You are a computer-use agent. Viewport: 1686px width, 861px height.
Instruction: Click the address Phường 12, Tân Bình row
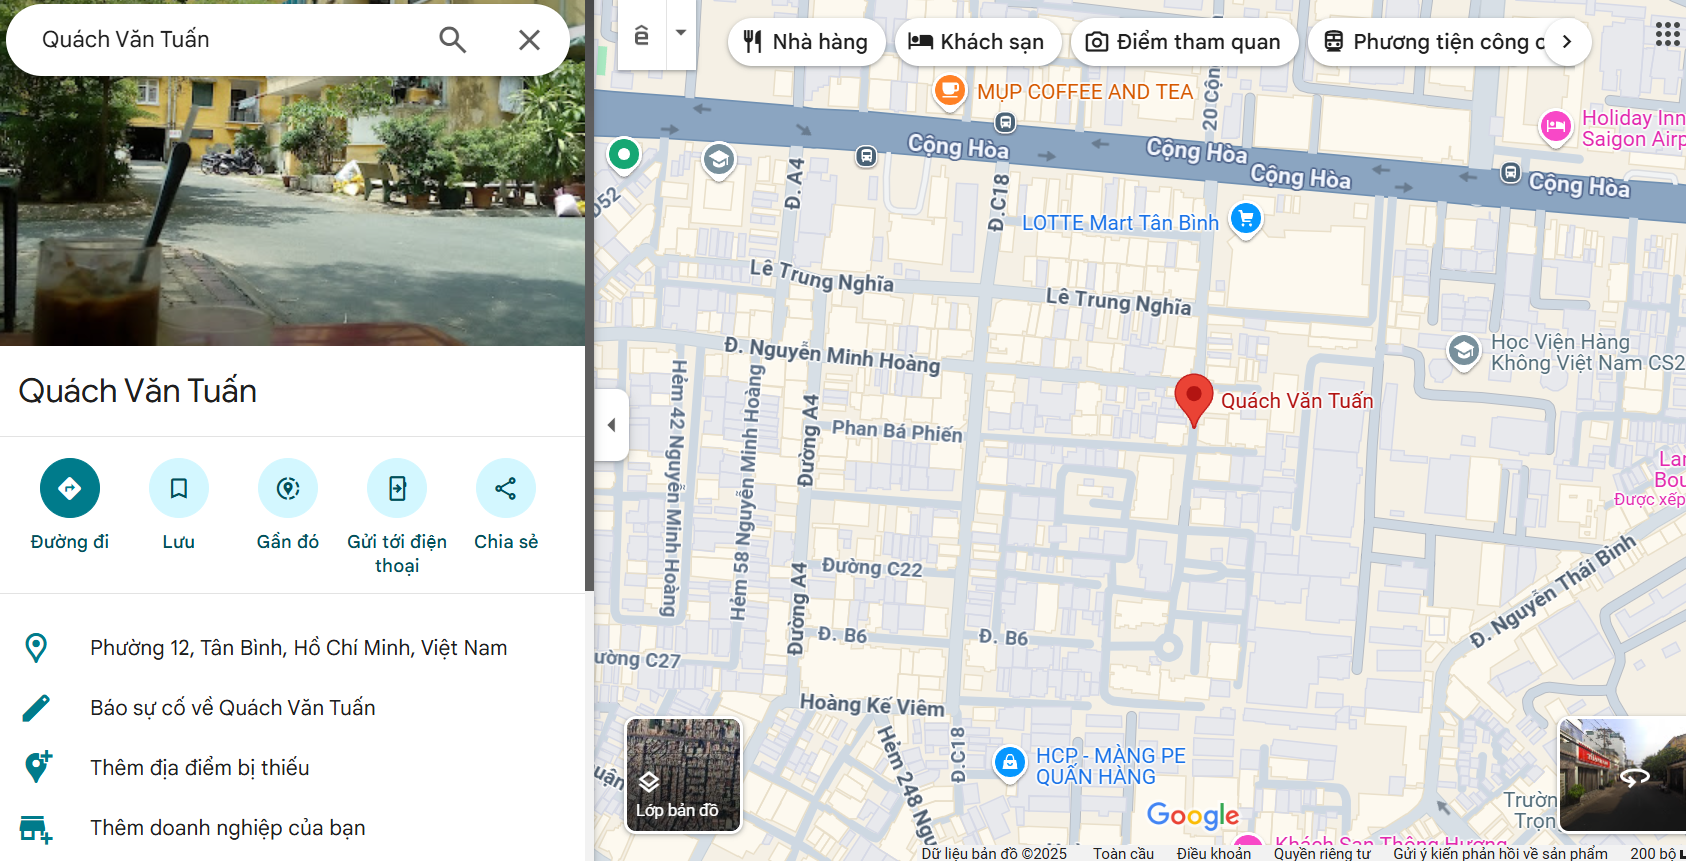[x=292, y=648]
